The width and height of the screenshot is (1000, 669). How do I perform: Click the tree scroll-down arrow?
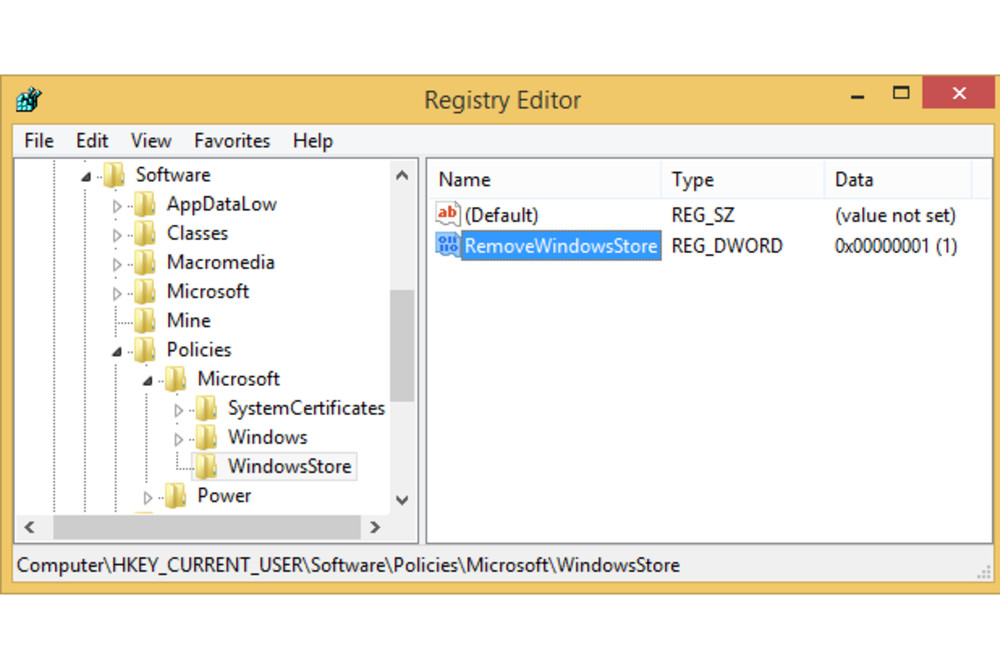tap(402, 500)
